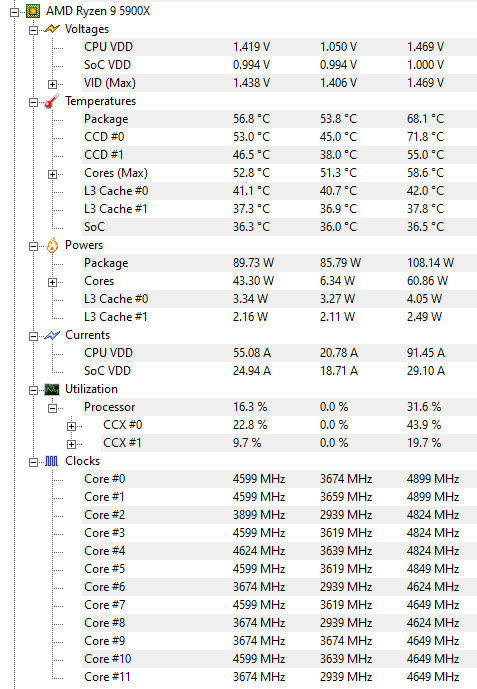Screen dimensions: 477x689
Task: Expand the VID (Max) voltage node
Action: click(x=52, y=84)
